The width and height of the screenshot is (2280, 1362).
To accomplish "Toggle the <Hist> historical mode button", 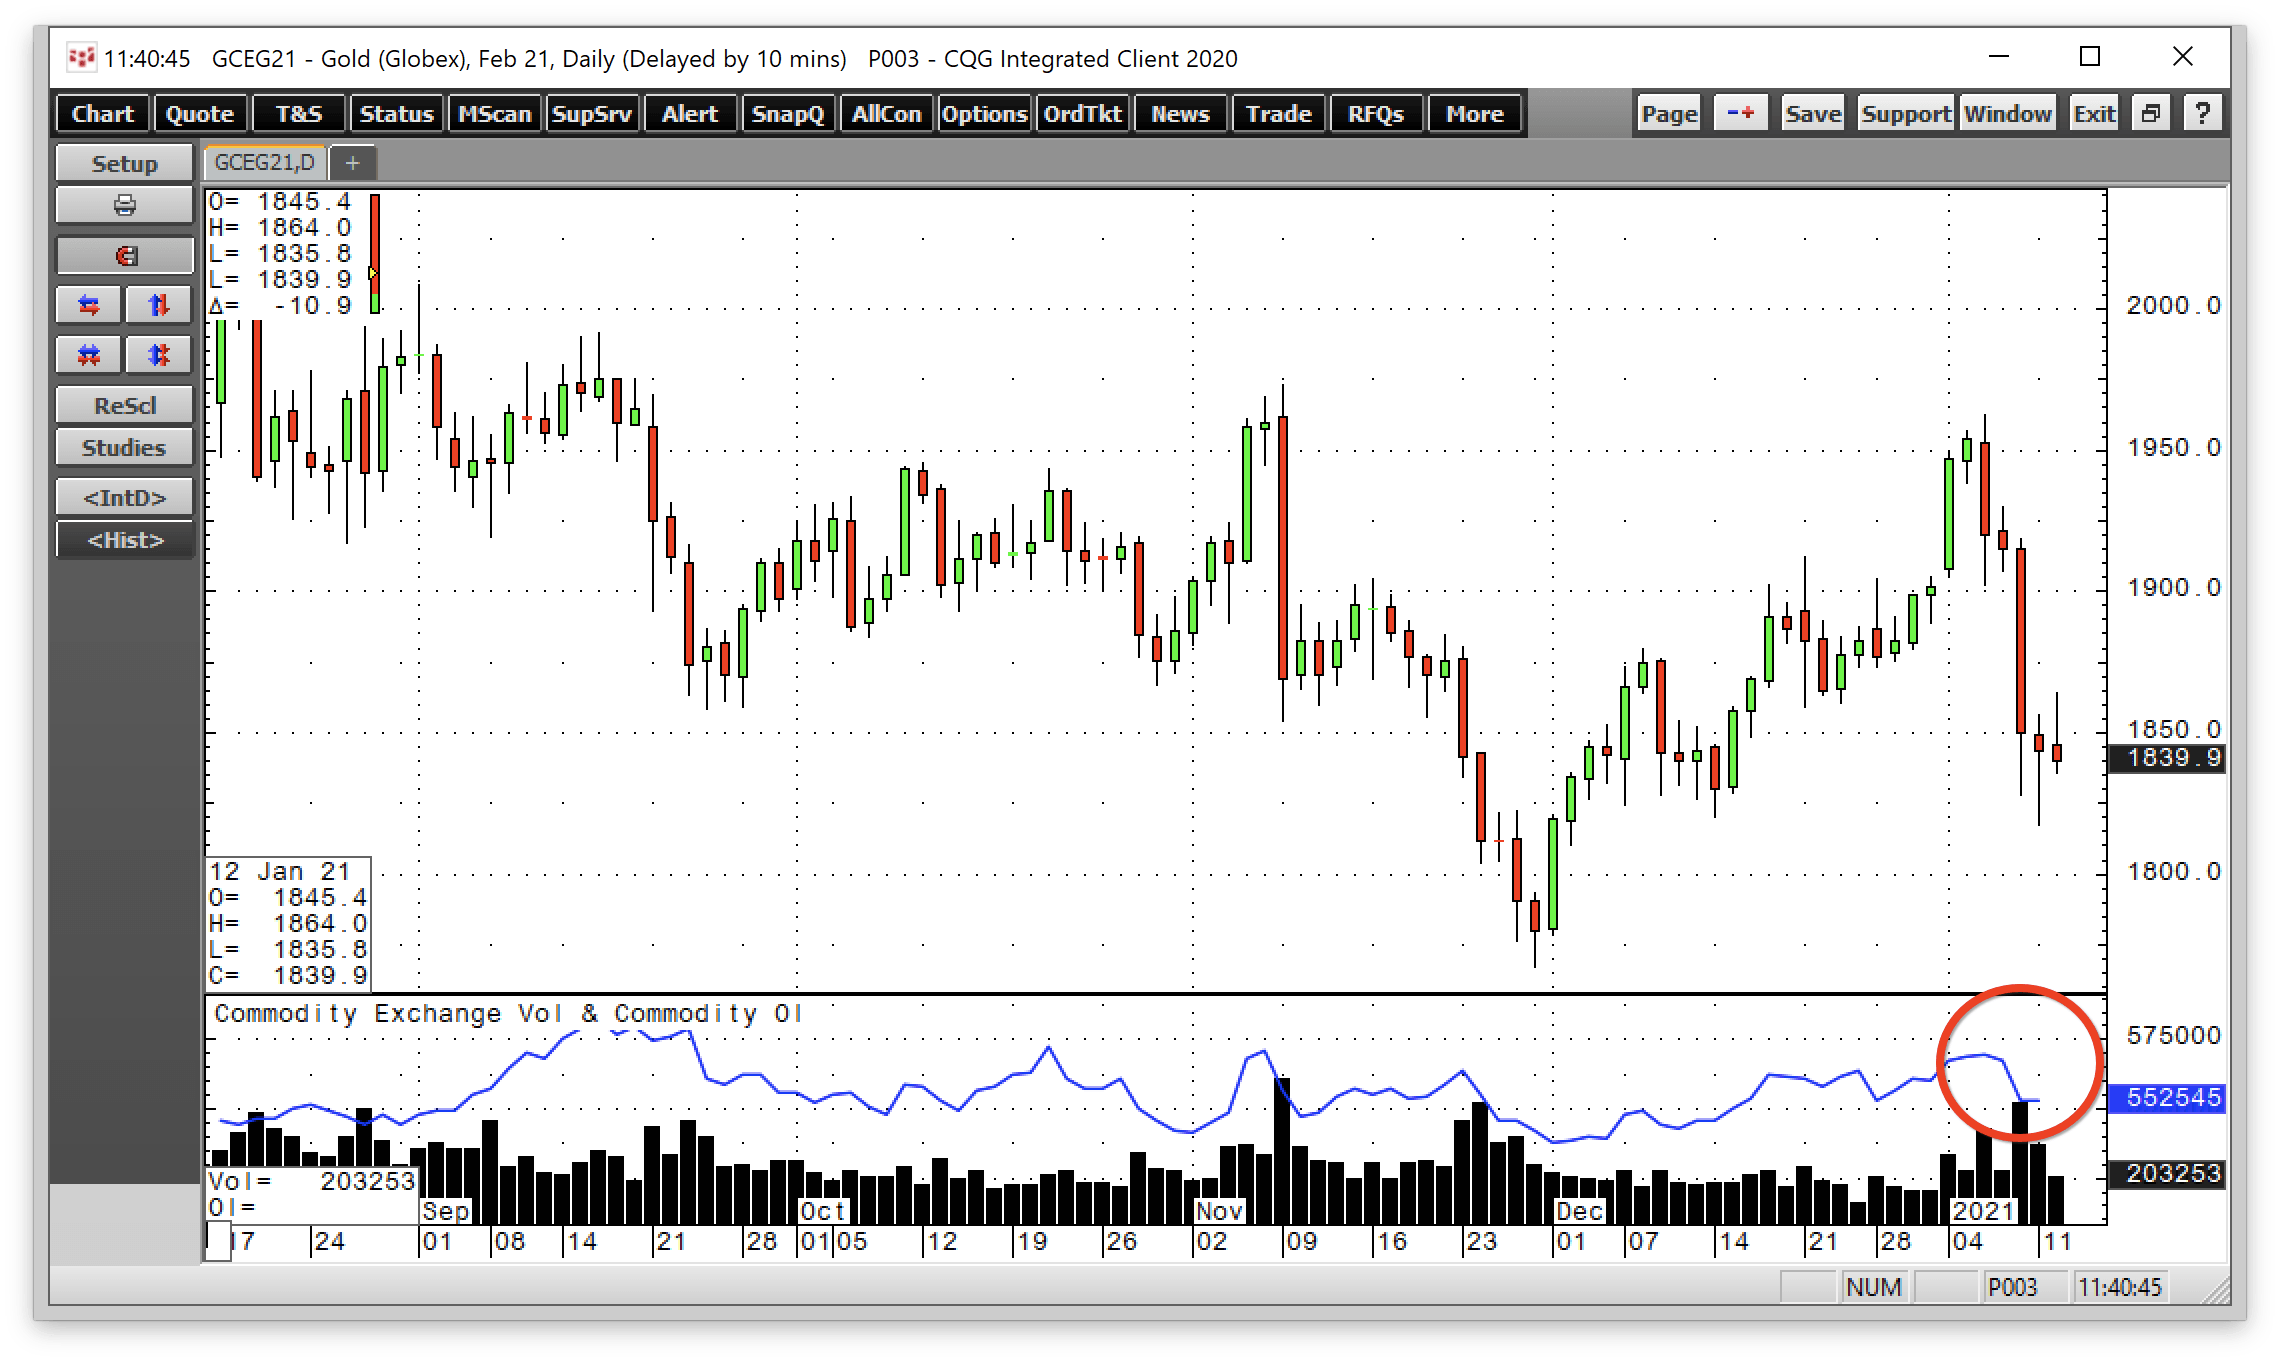I will [124, 540].
